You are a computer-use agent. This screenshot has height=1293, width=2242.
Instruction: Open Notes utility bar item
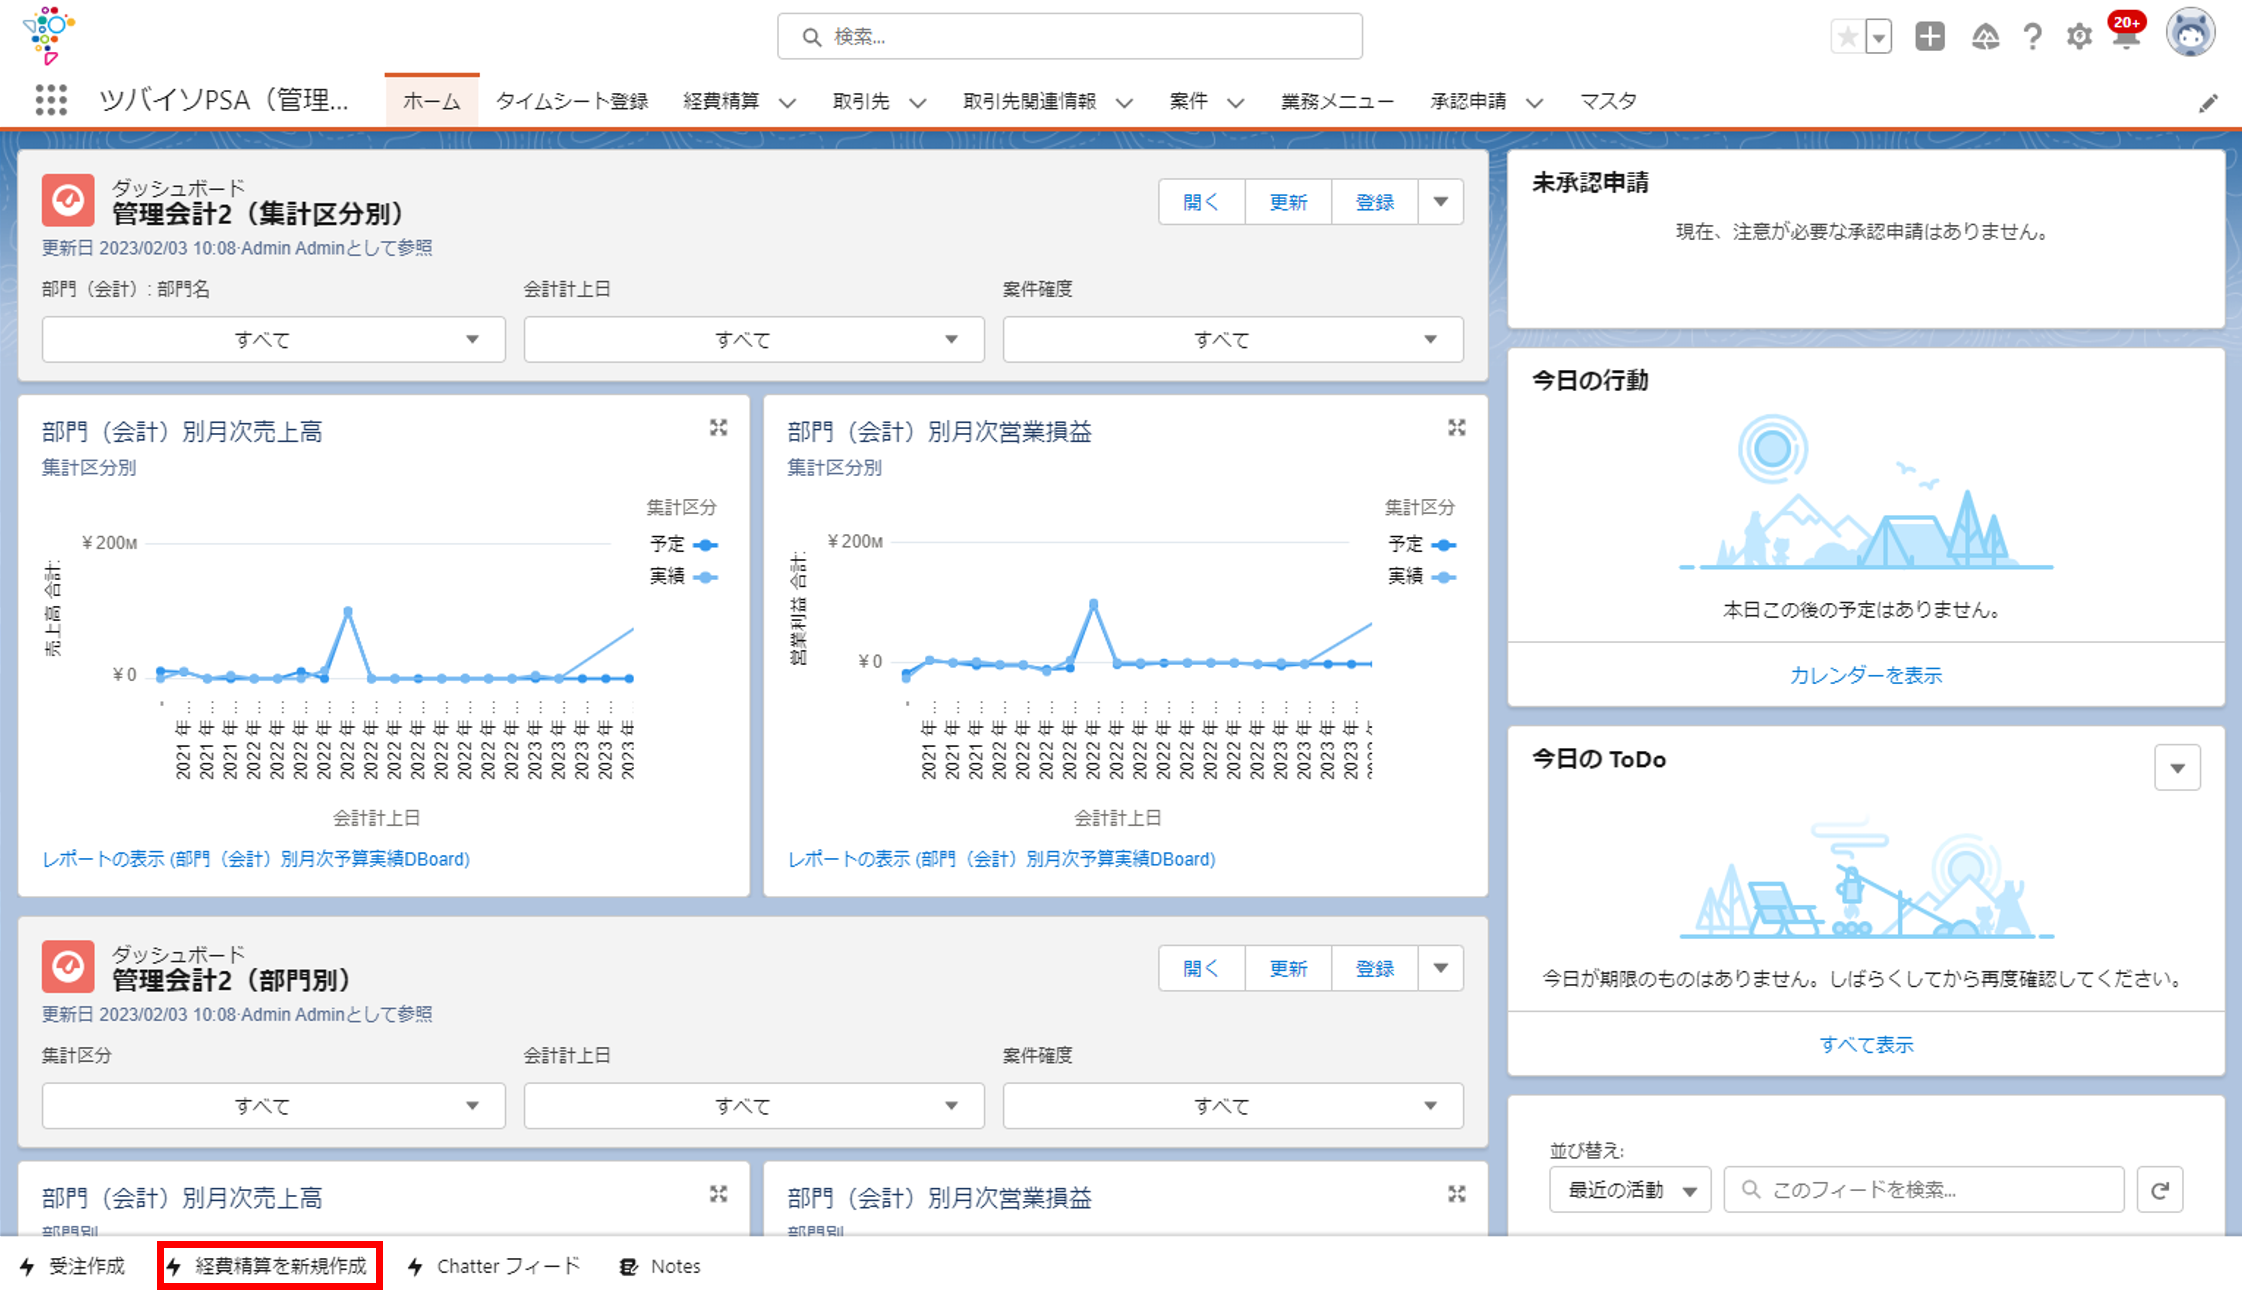coord(660,1266)
